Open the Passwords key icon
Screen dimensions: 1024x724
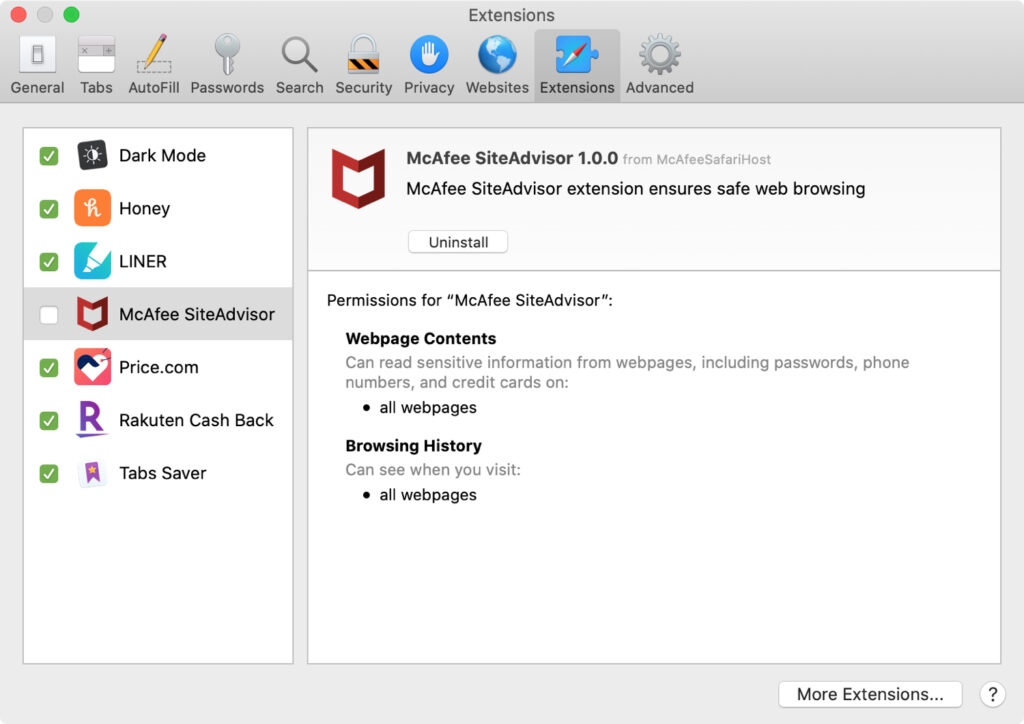[227, 63]
